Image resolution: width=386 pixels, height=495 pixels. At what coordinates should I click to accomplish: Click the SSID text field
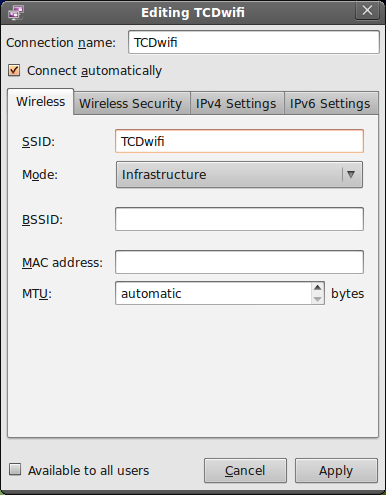(239, 141)
